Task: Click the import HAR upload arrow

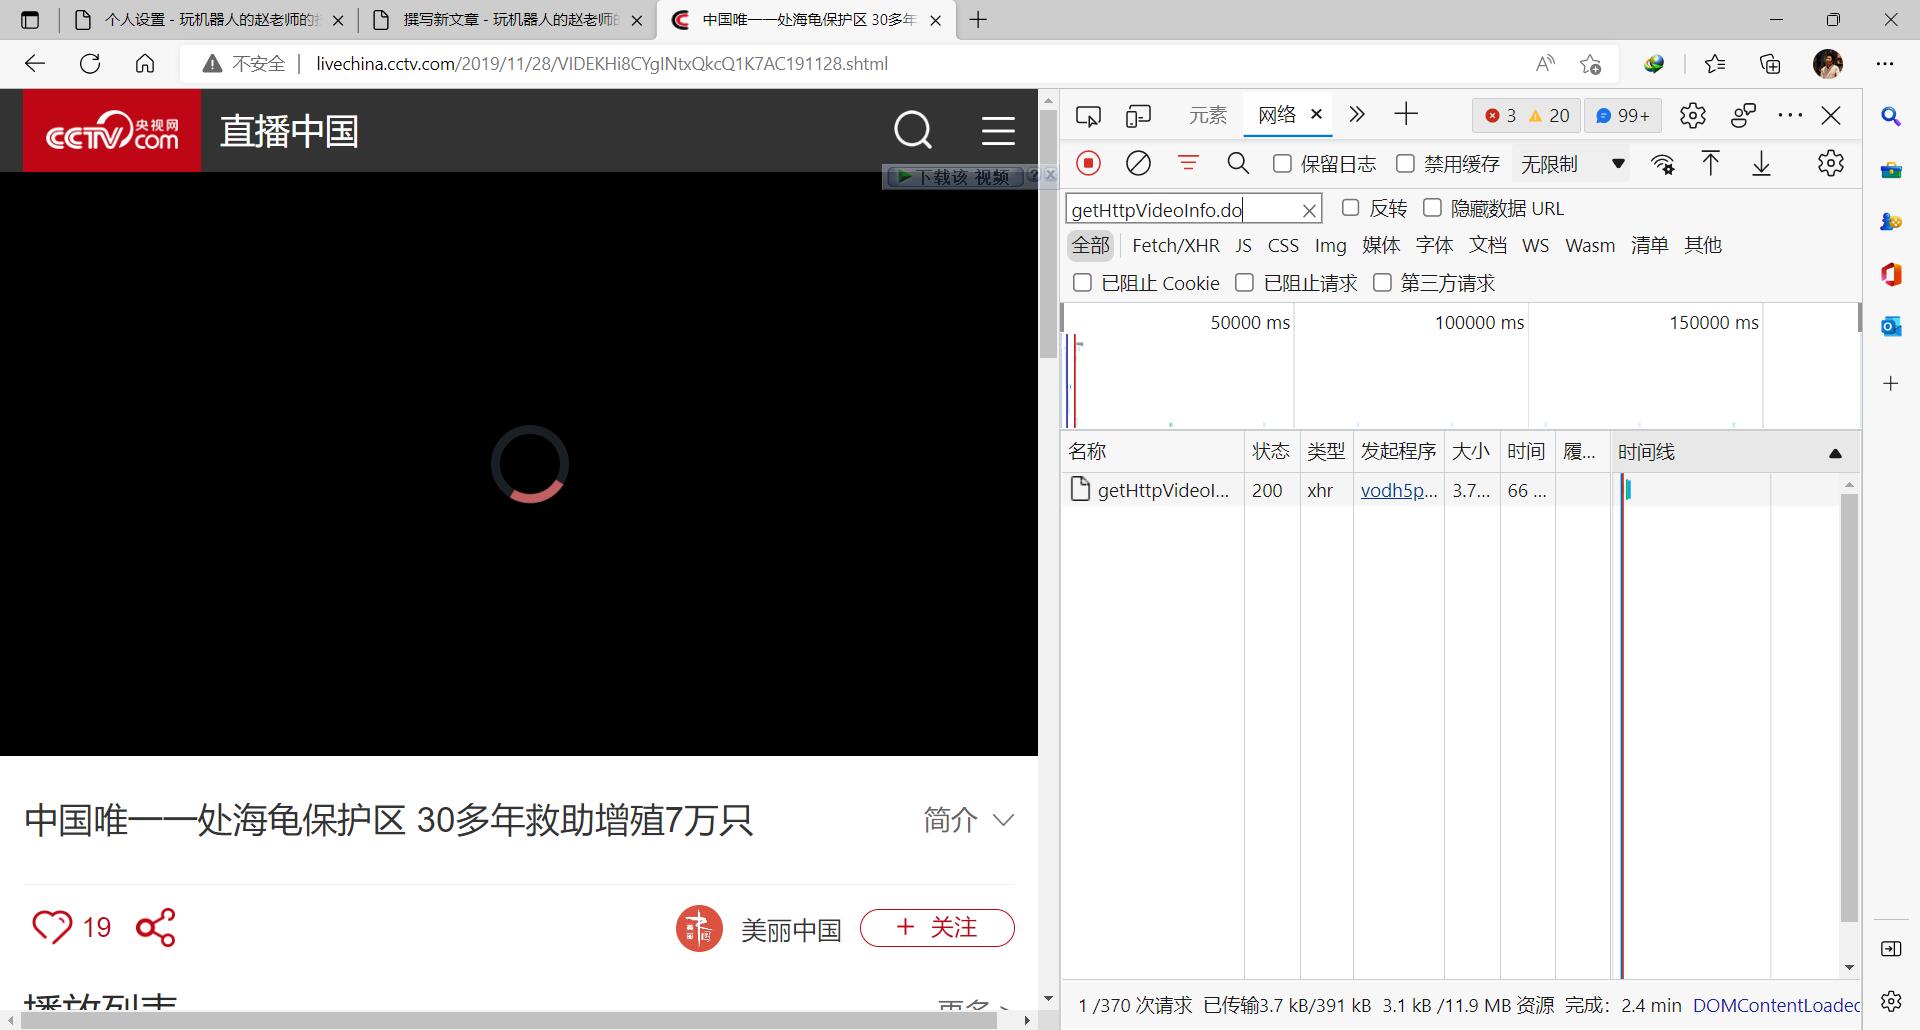Action: (x=1711, y=163)
